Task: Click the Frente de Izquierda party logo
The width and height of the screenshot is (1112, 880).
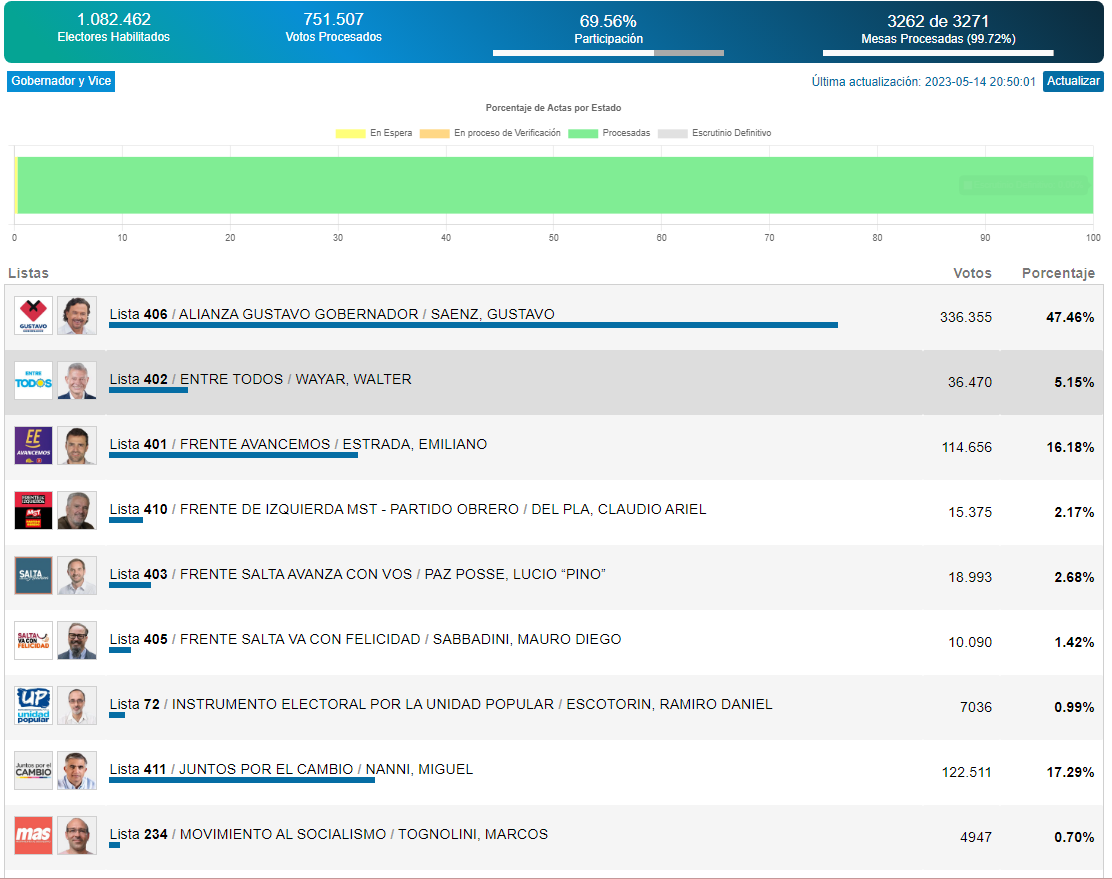Action: (34, 511)
